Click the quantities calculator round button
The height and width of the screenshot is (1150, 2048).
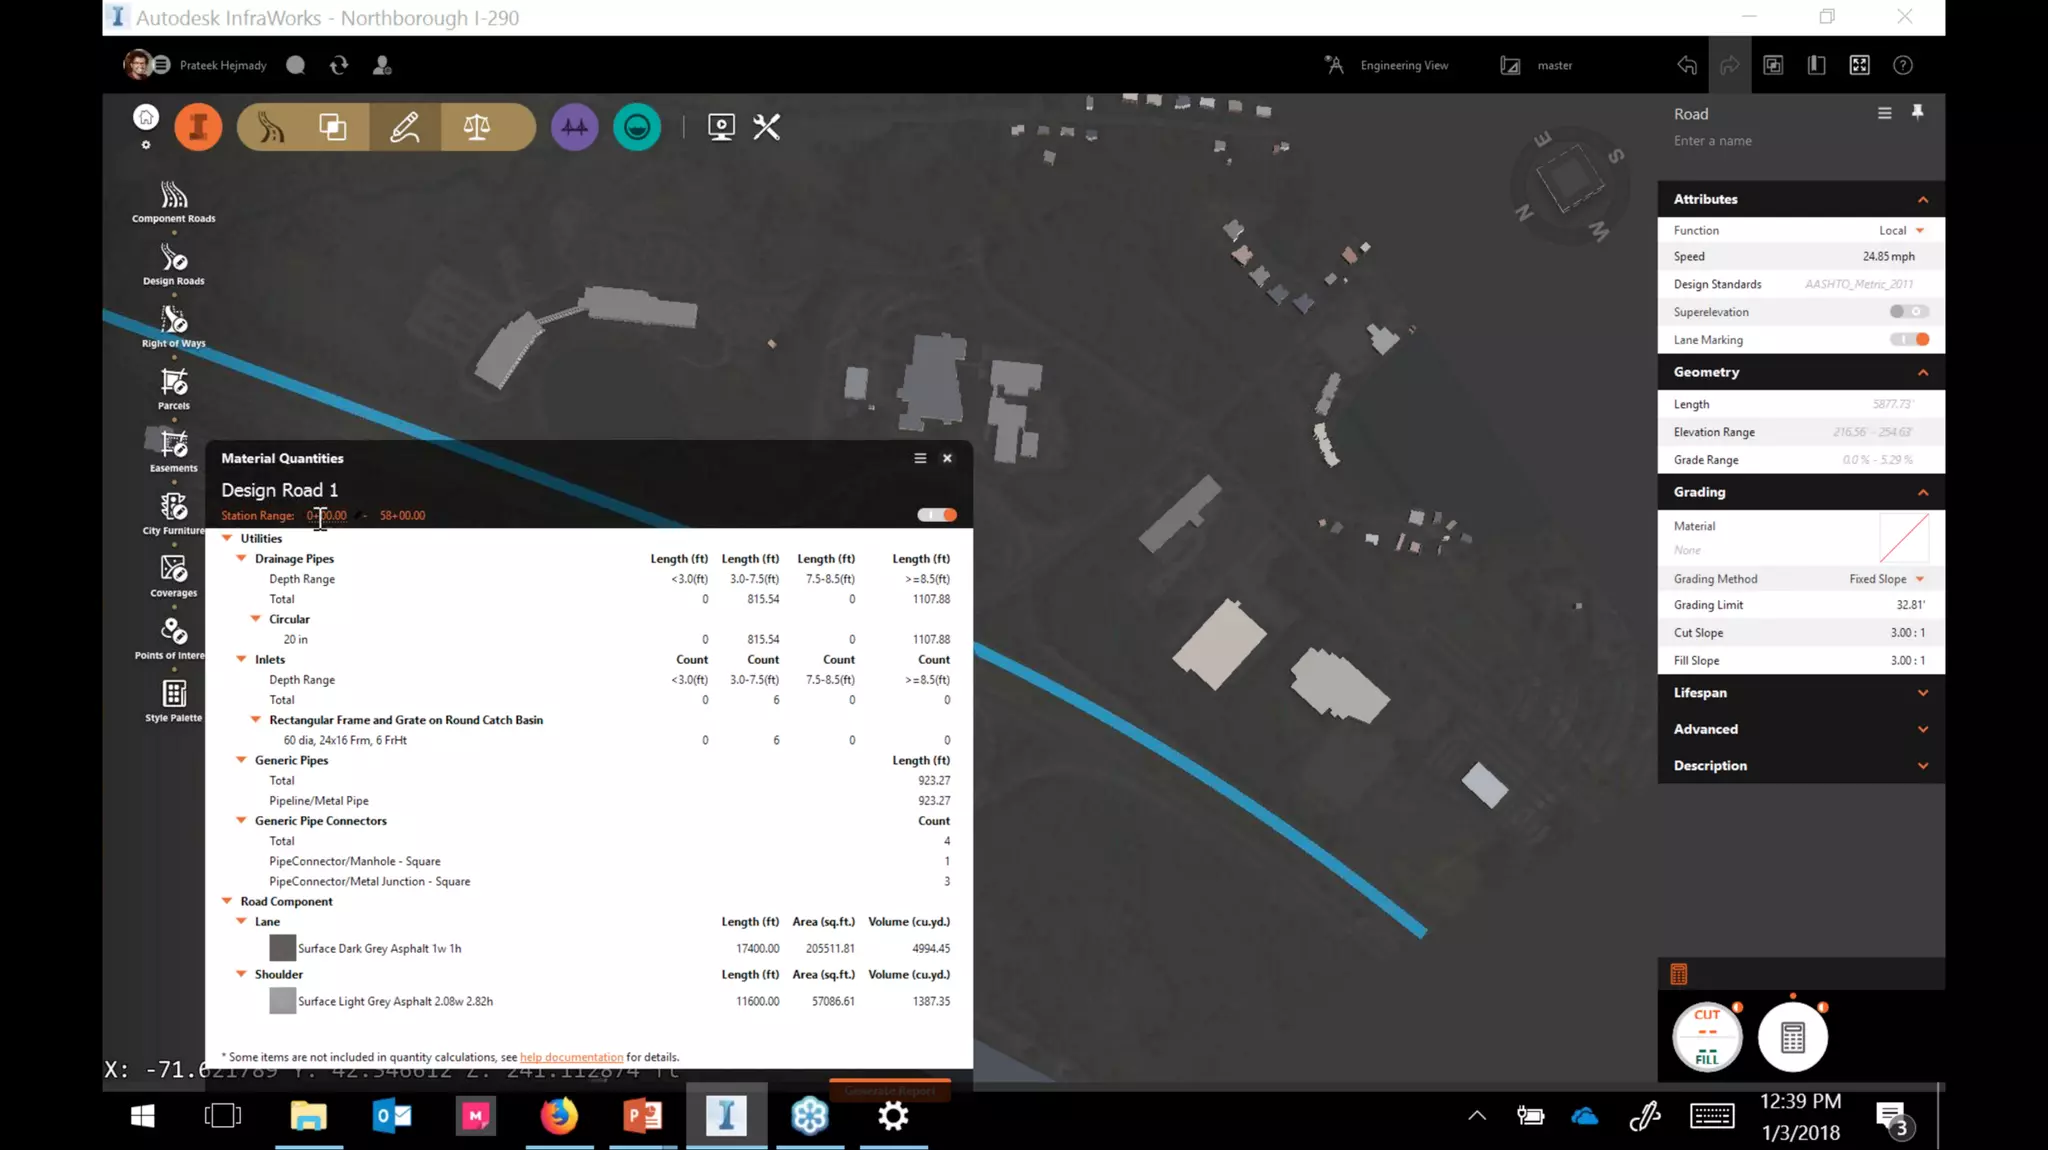pyautogui.click(x=1793, y=1037)
